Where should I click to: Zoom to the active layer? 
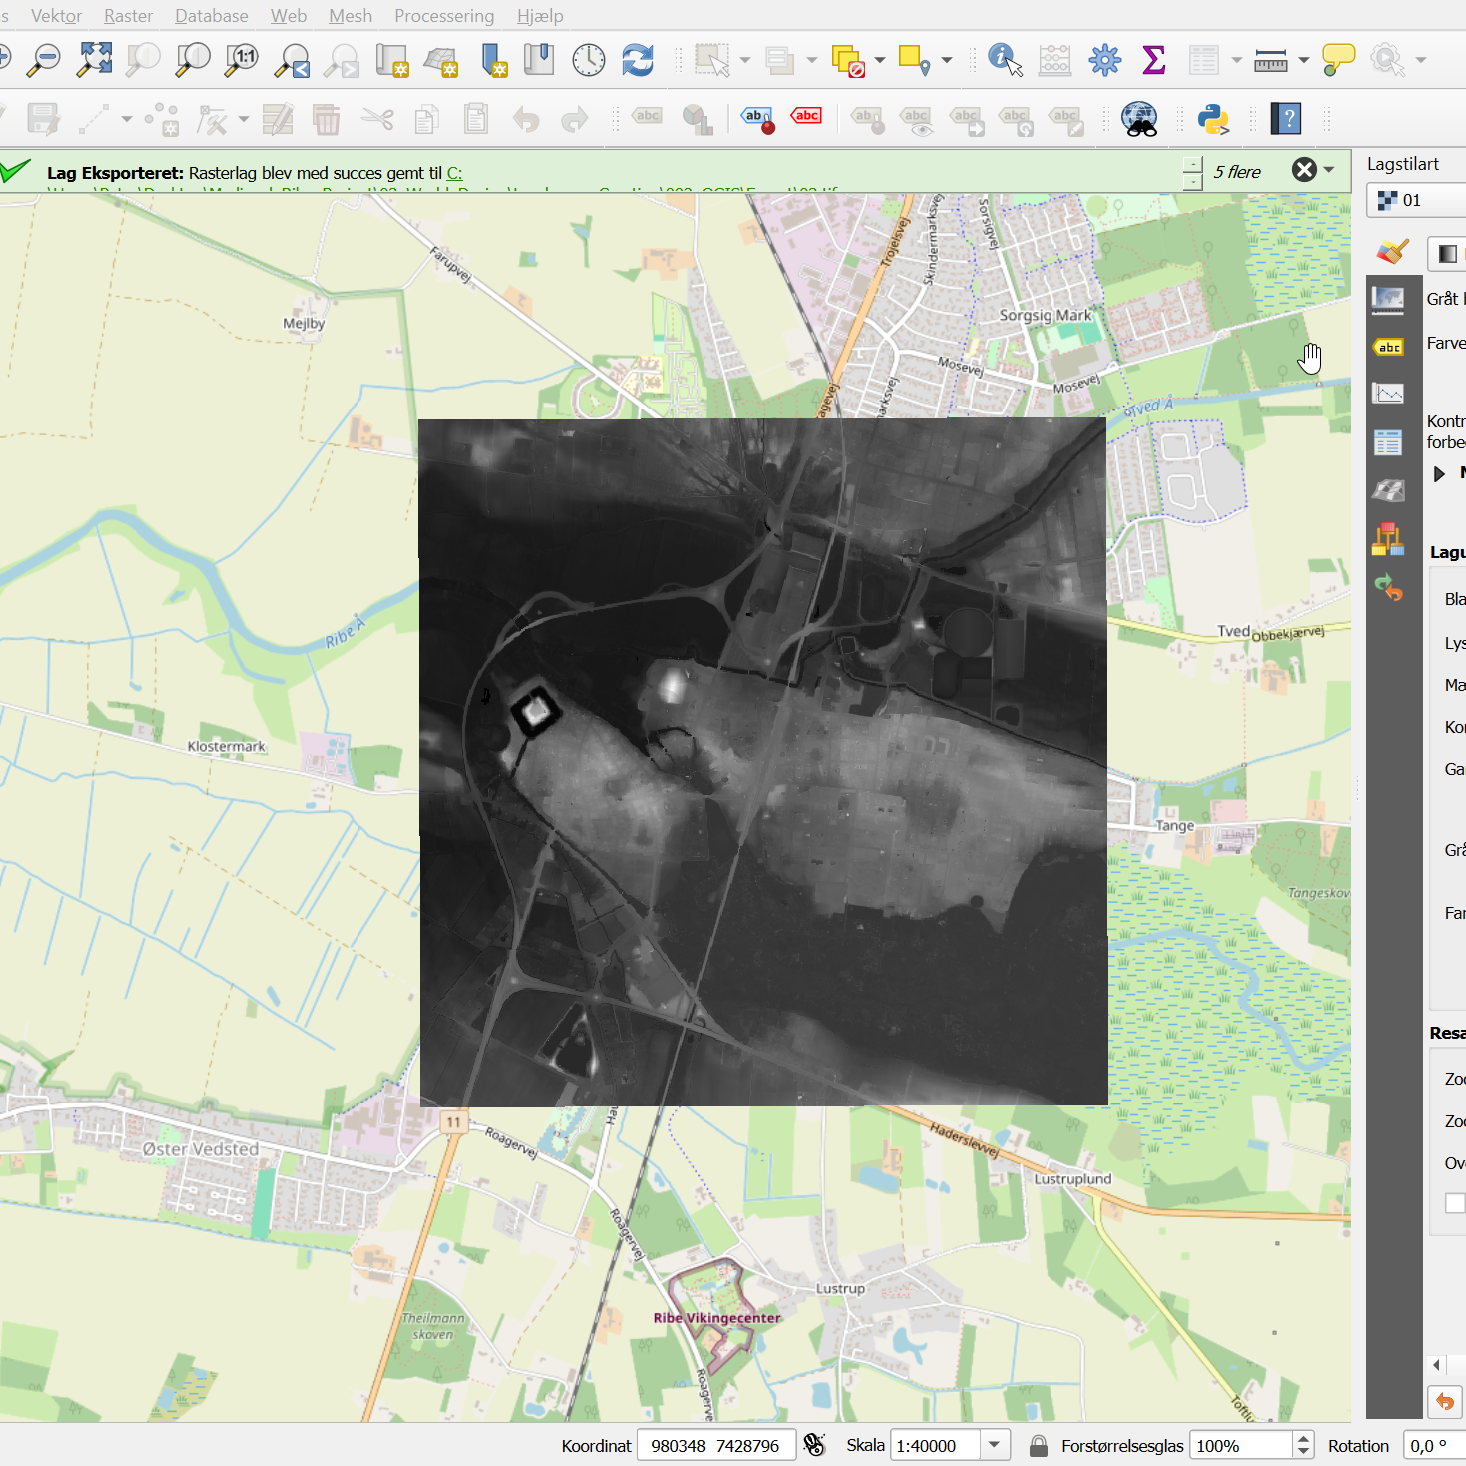(192, 60)
